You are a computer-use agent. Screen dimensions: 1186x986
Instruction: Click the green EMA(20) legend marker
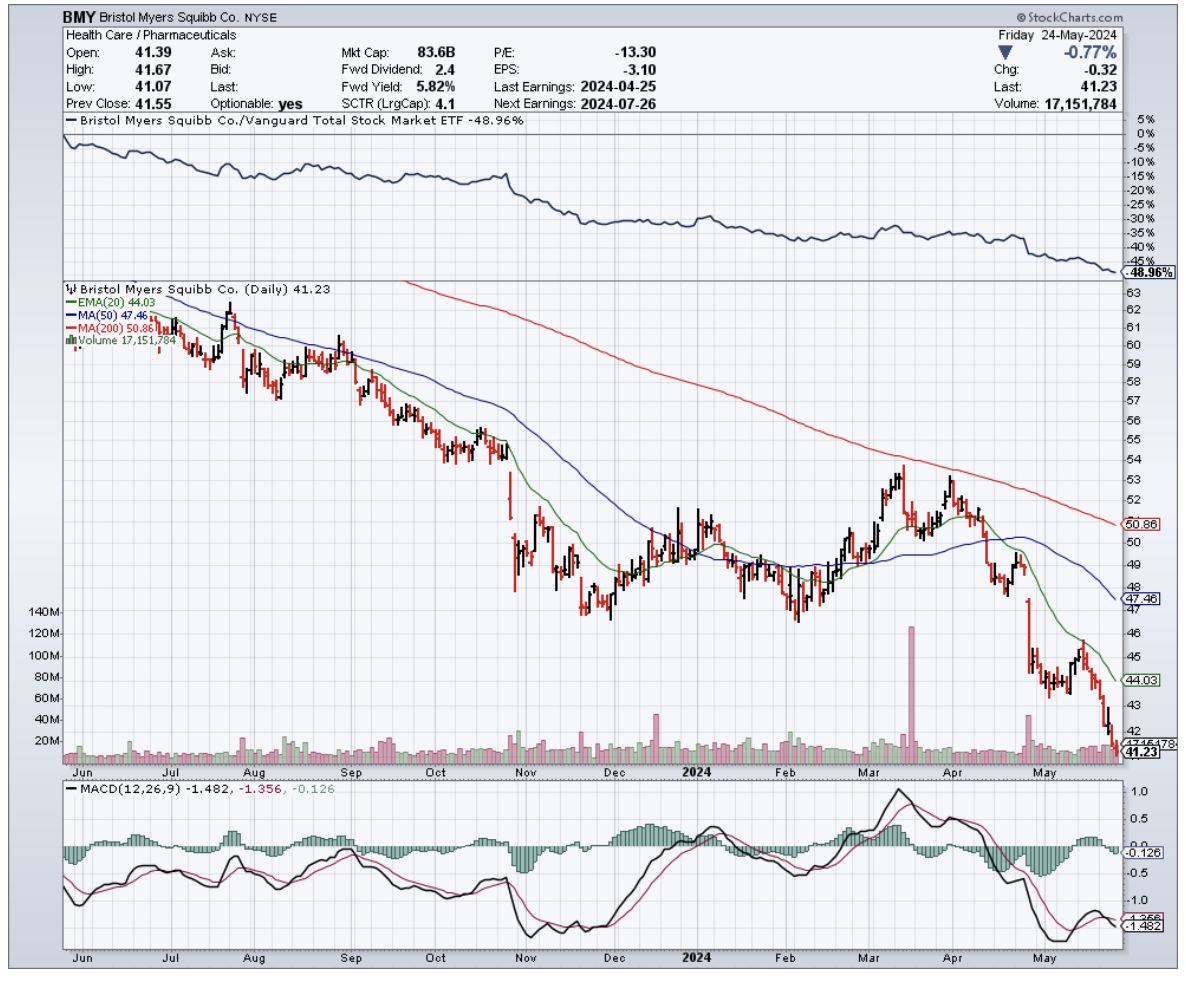point(70,301)
